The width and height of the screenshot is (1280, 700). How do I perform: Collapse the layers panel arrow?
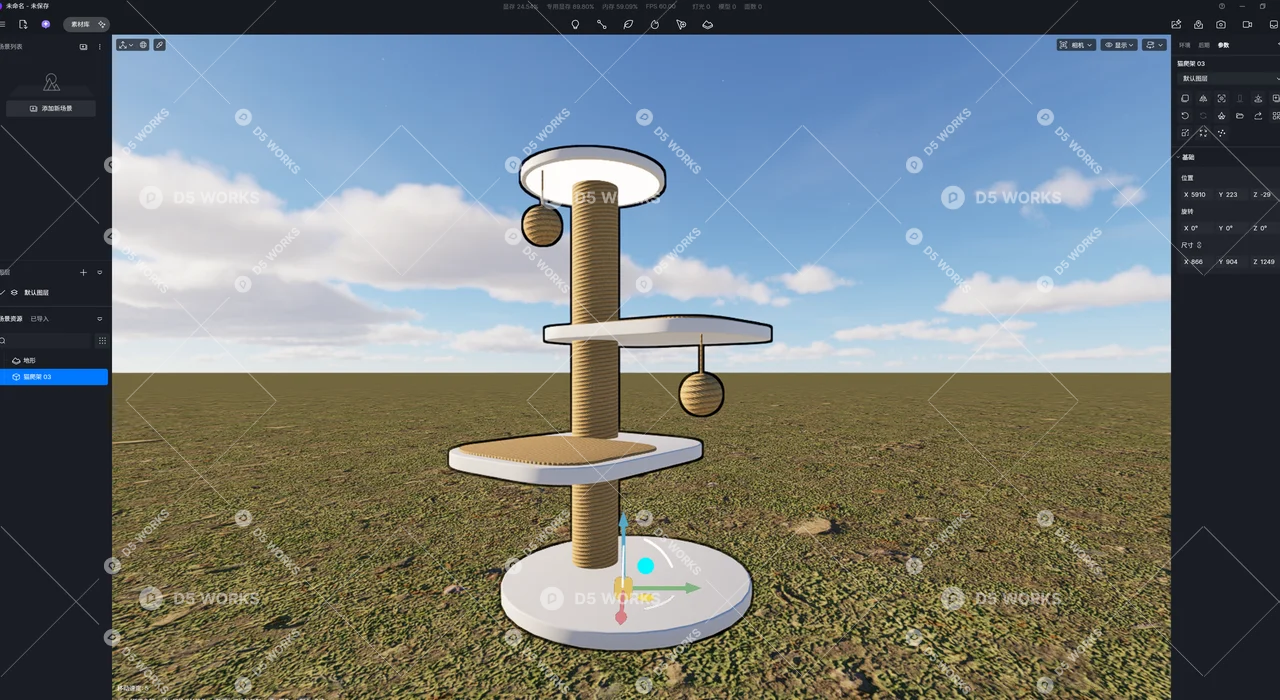[99, 272]
